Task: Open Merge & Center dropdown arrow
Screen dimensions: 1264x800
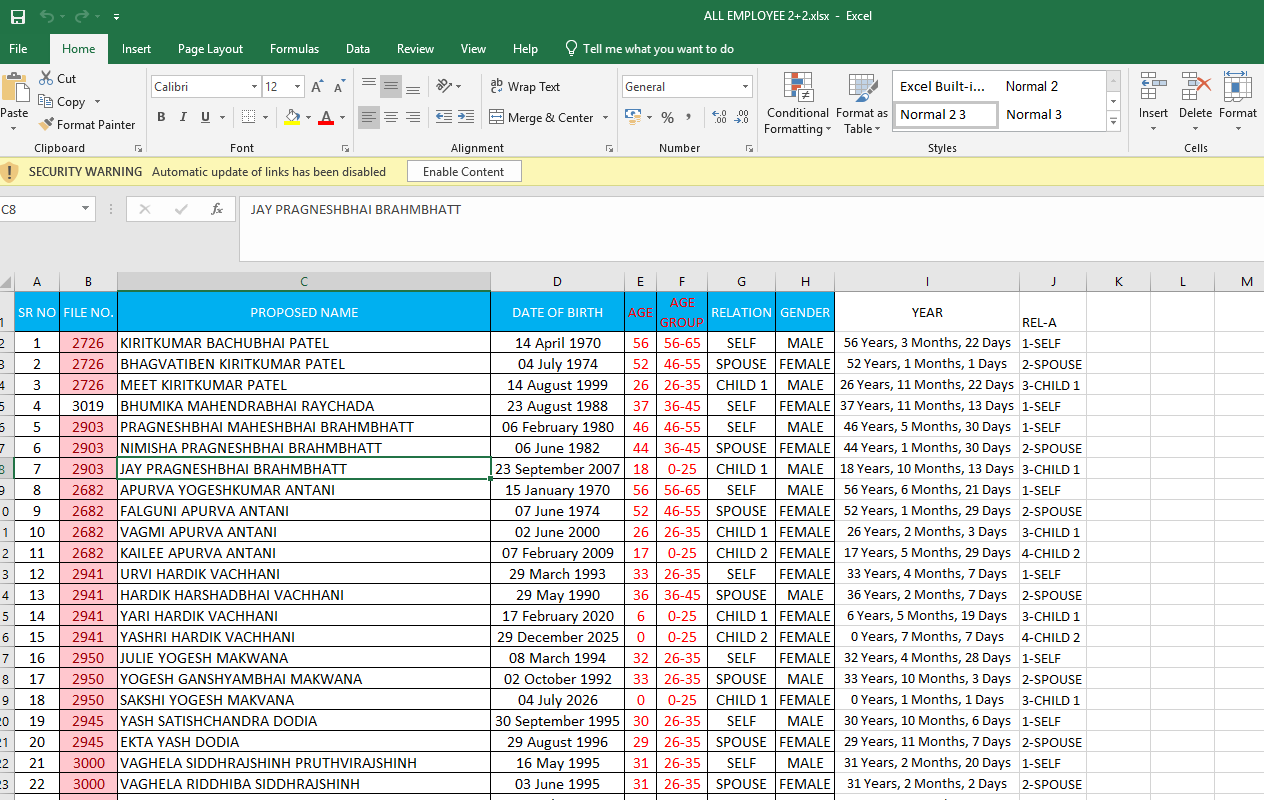Action: point(605,117)
